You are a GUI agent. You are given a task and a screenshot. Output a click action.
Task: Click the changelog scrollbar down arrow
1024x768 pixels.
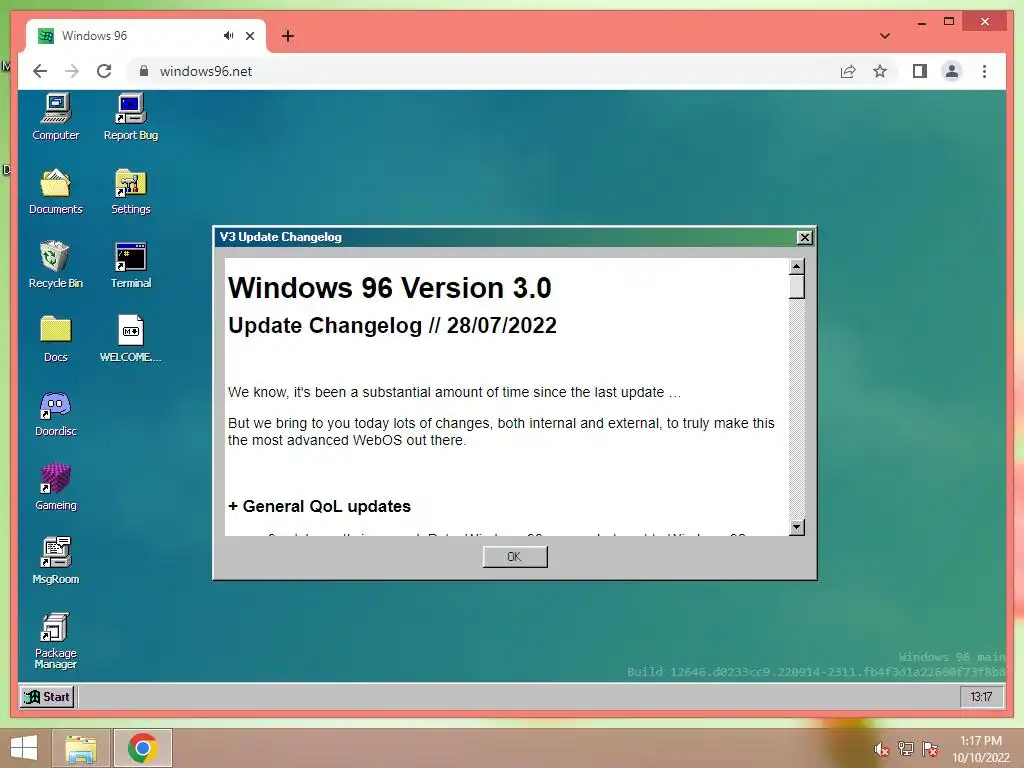(796, 527)
